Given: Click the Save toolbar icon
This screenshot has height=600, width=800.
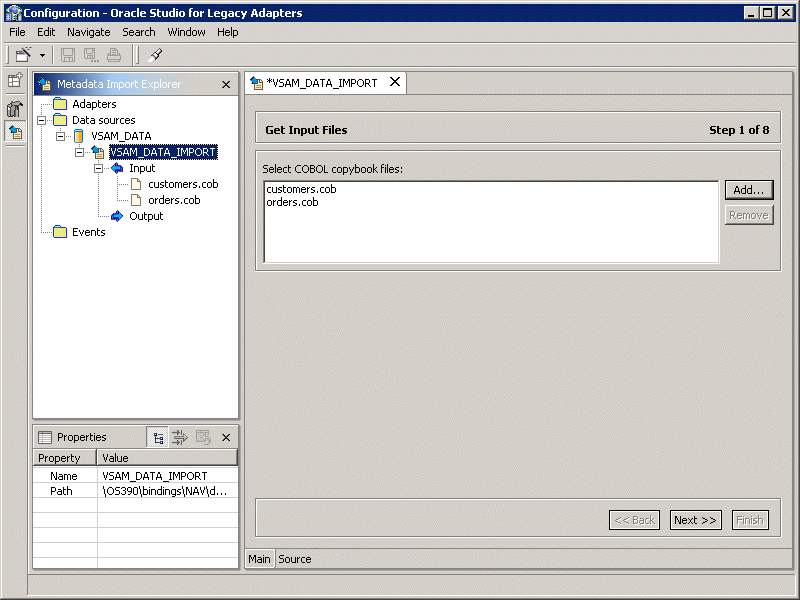Looking at the screenshot, I should [x=68, y=55].
